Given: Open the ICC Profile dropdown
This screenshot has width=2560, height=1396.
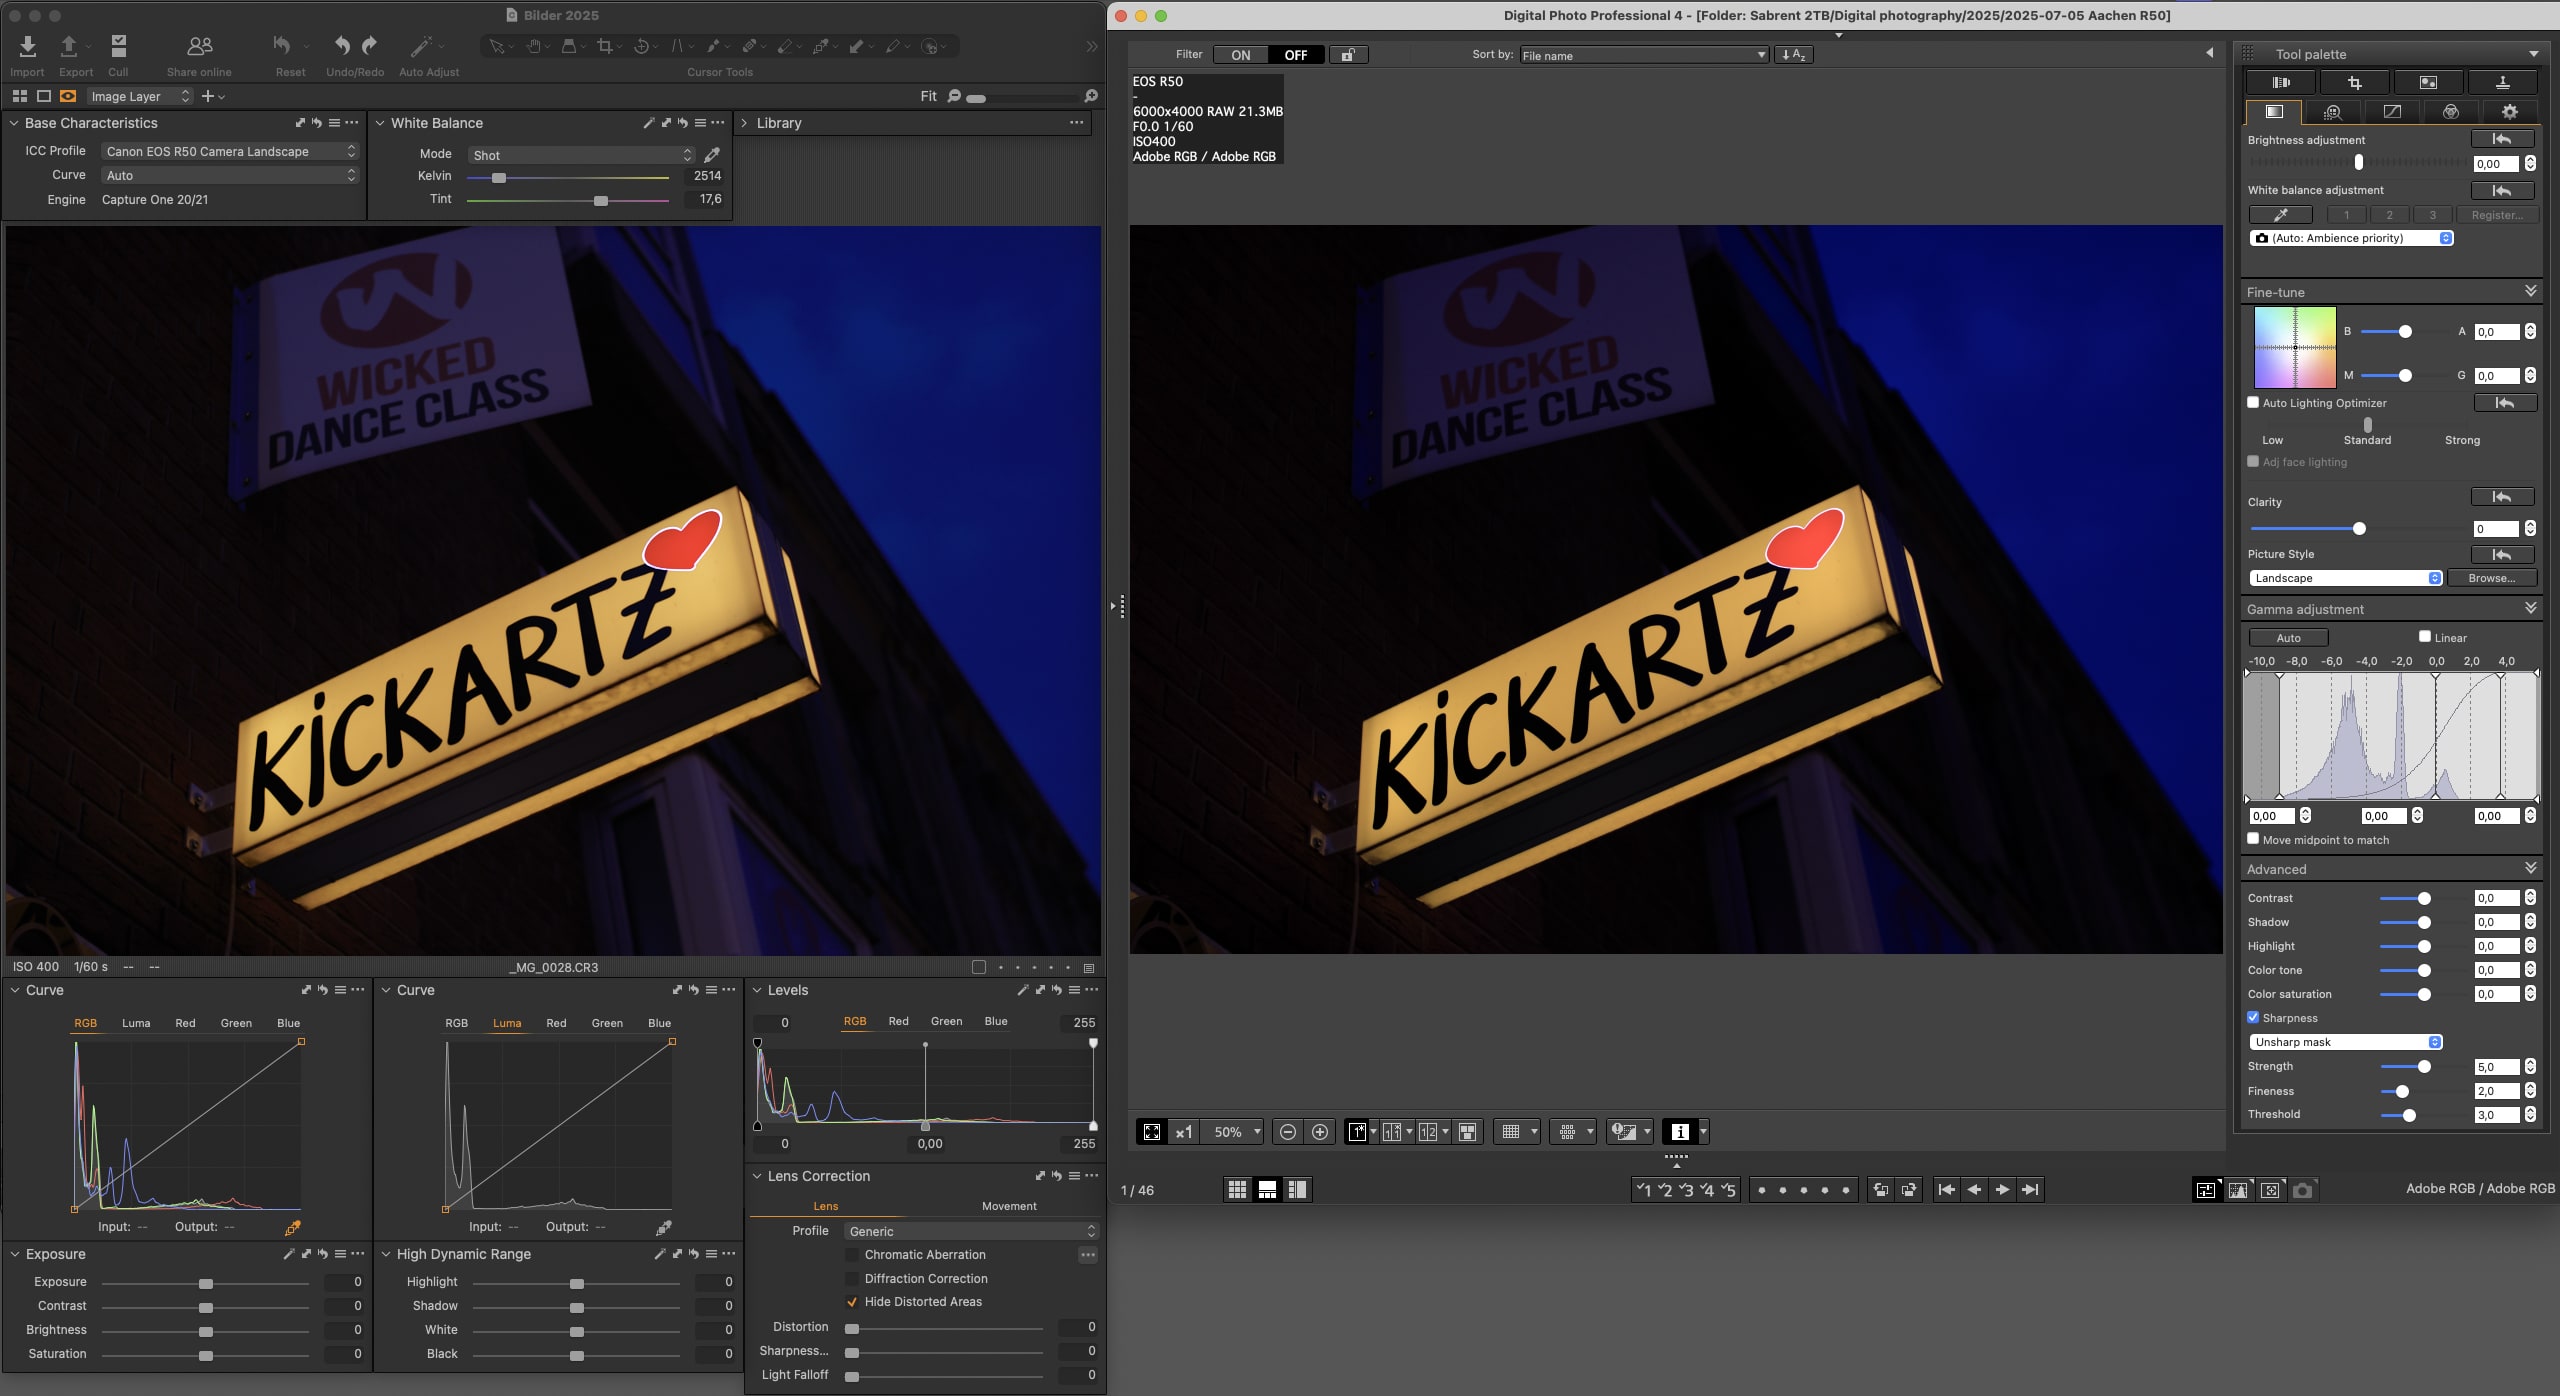Looking at the screenshot, I should [x=230, y=151].
